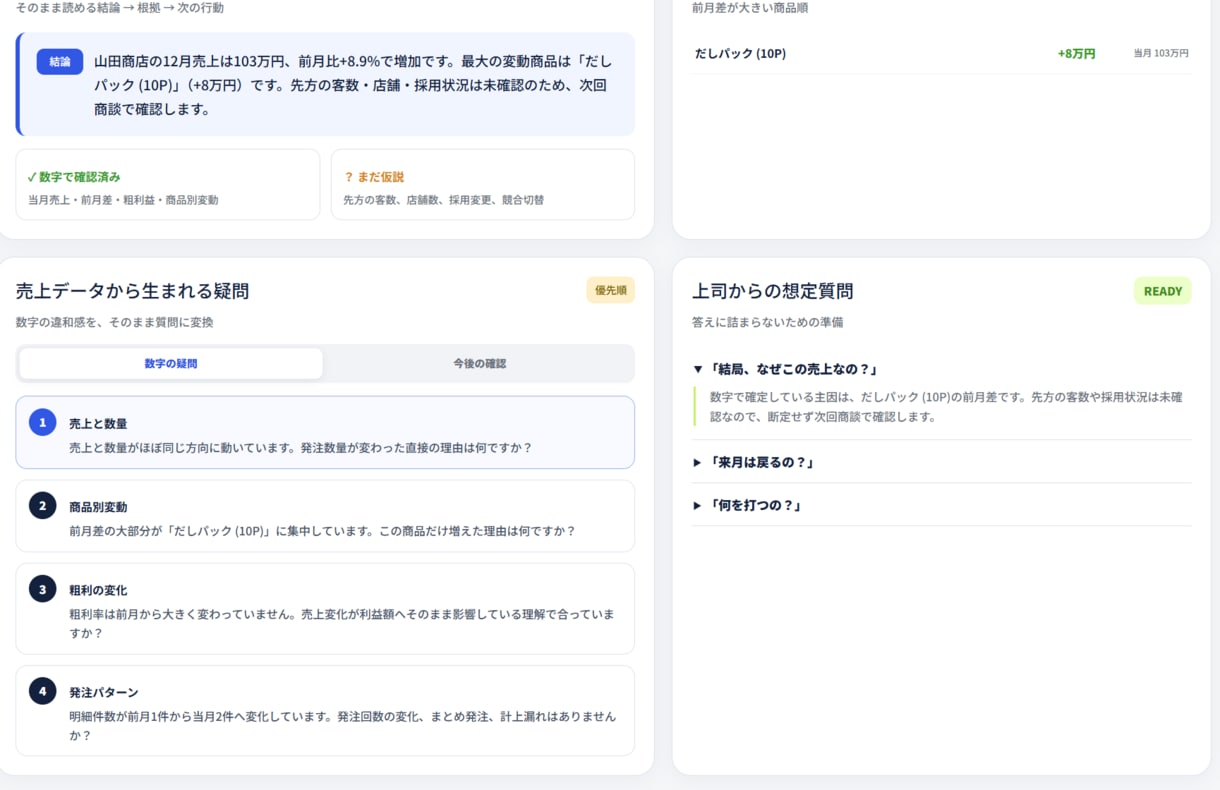Open the まだ仮説 card
This screenshot has height=790, width=1220.
point(483,185)
